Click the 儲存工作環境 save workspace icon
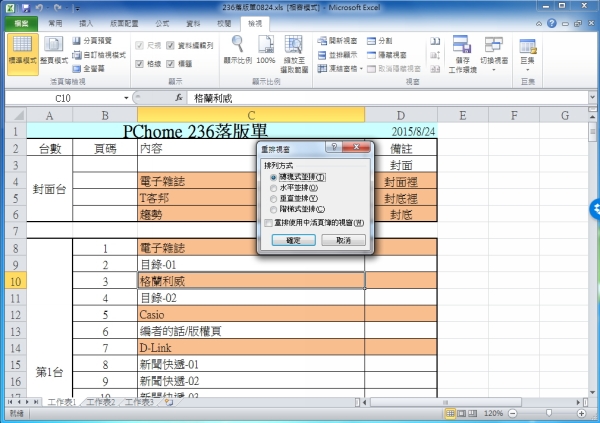Viewport: 600px width, 423px height. point(461,50)
